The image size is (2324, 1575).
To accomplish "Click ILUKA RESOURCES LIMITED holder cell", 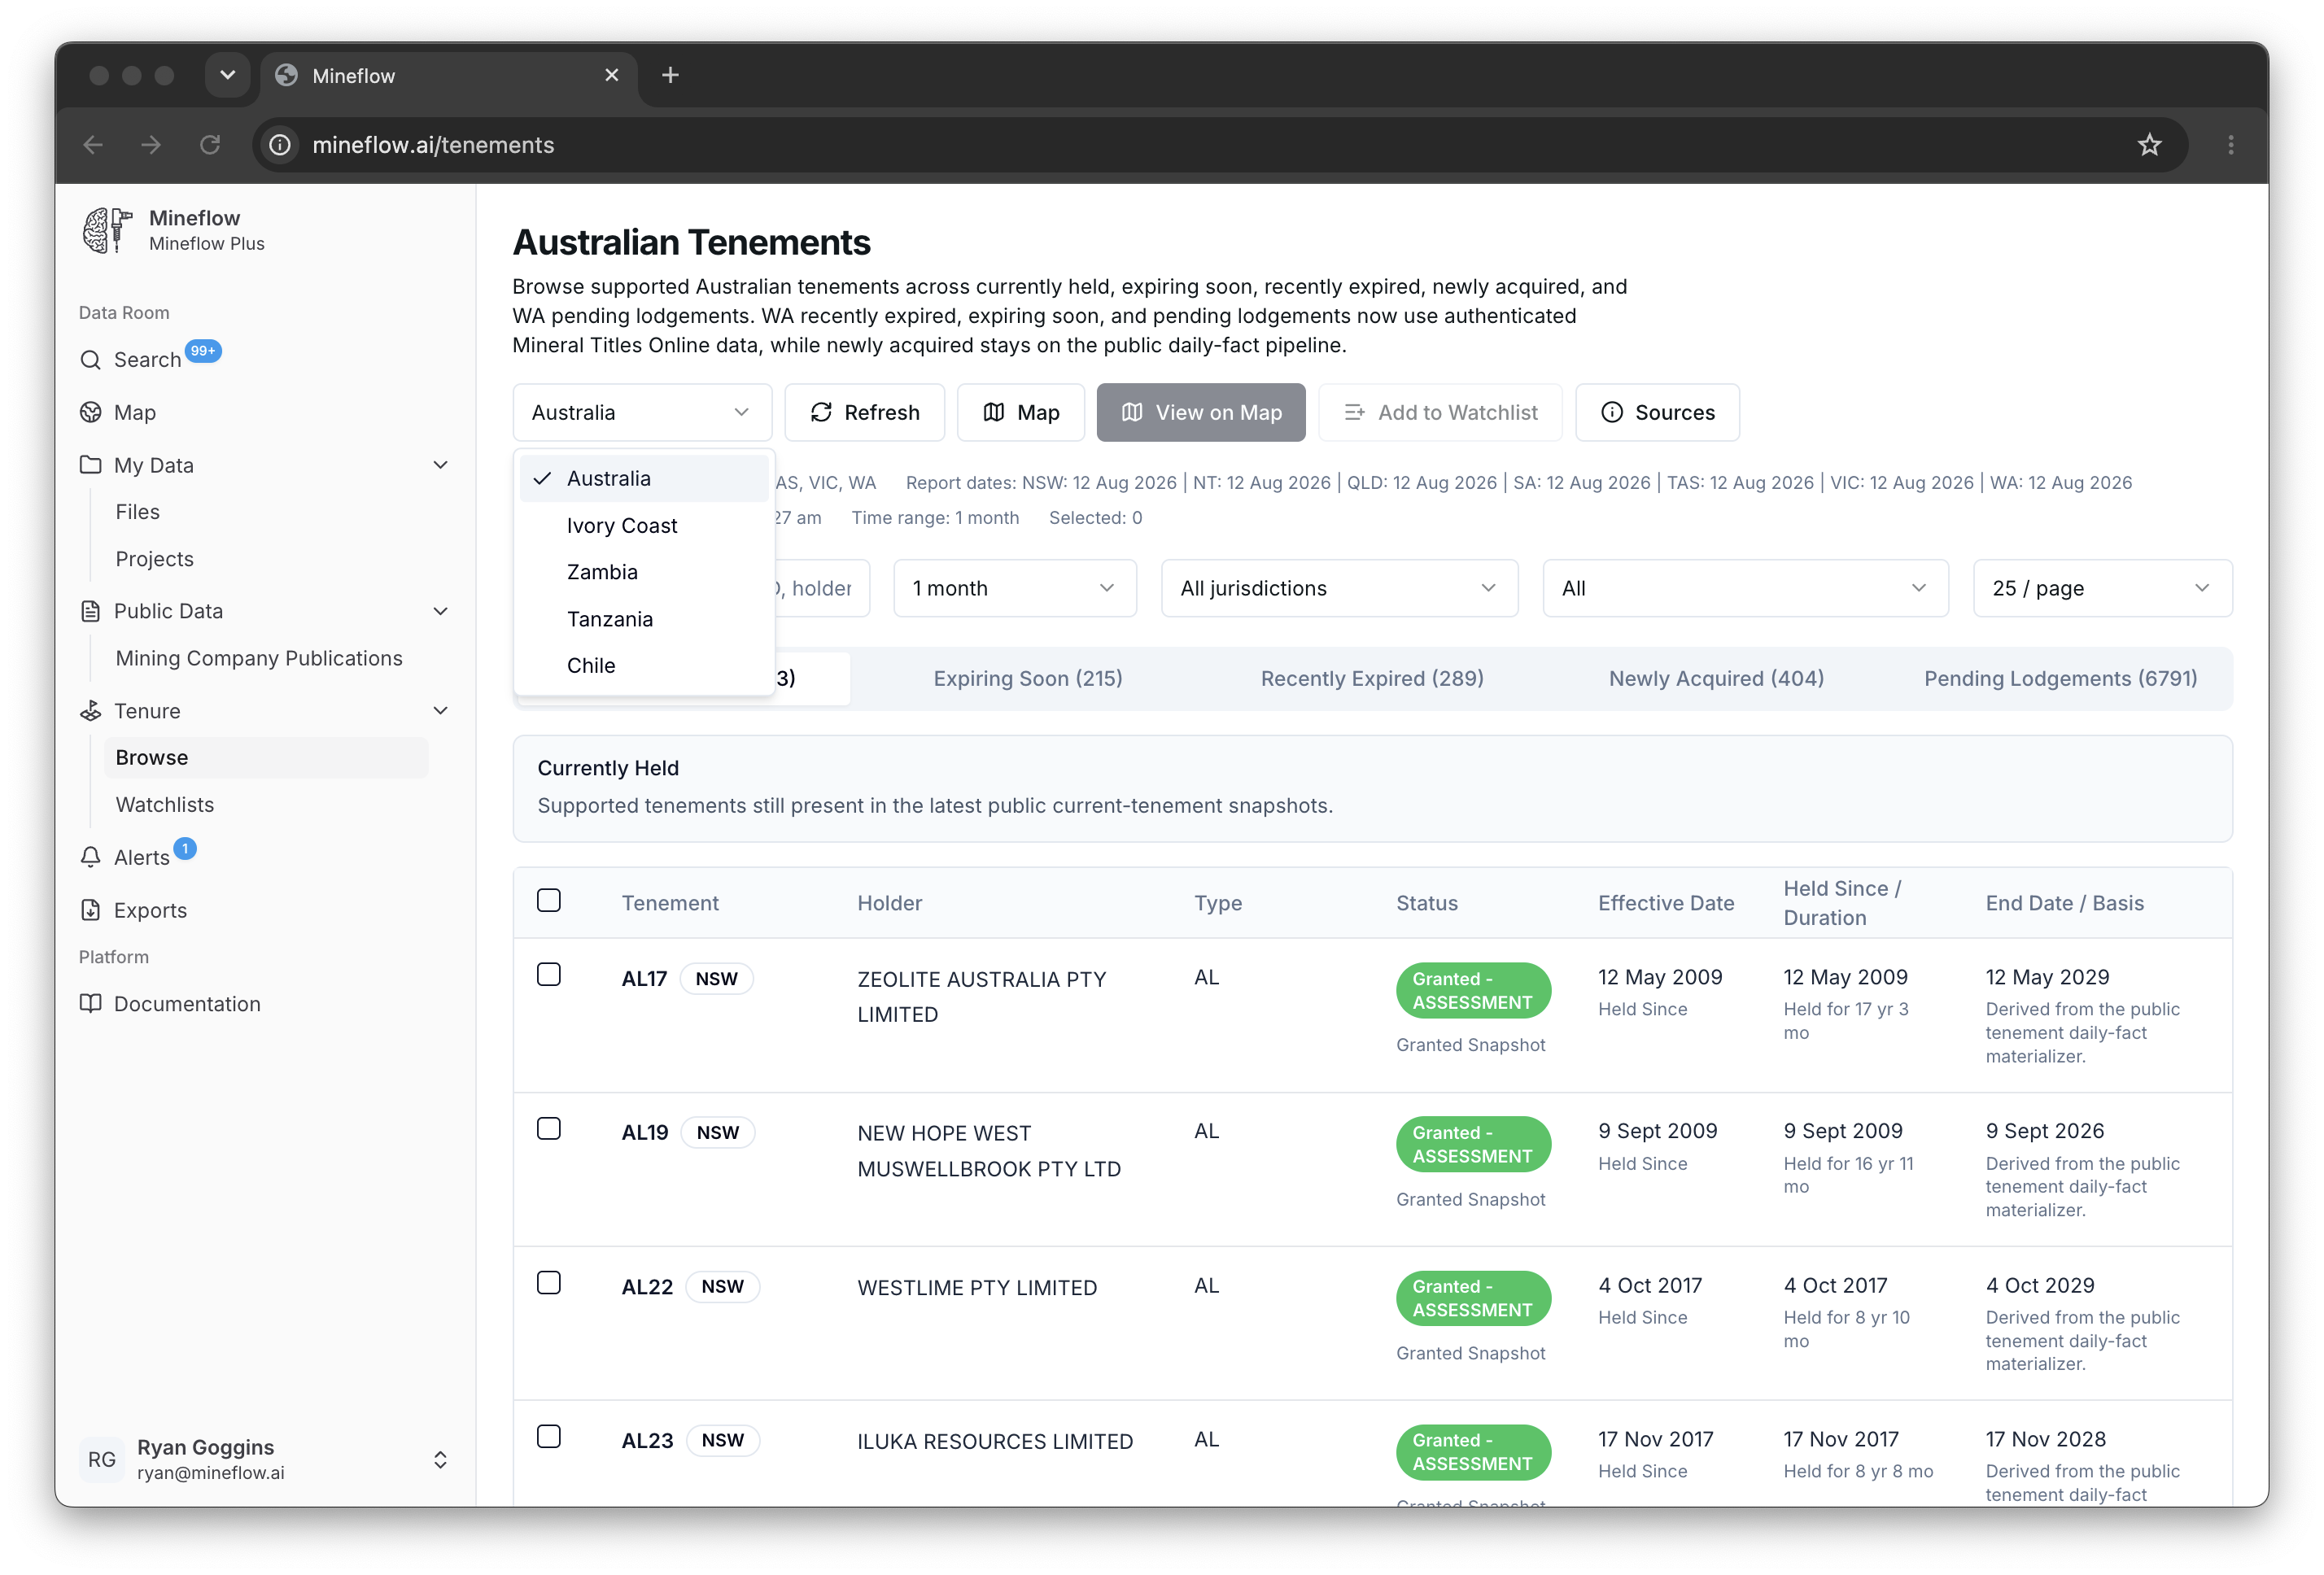I will tap(995, 1441).
